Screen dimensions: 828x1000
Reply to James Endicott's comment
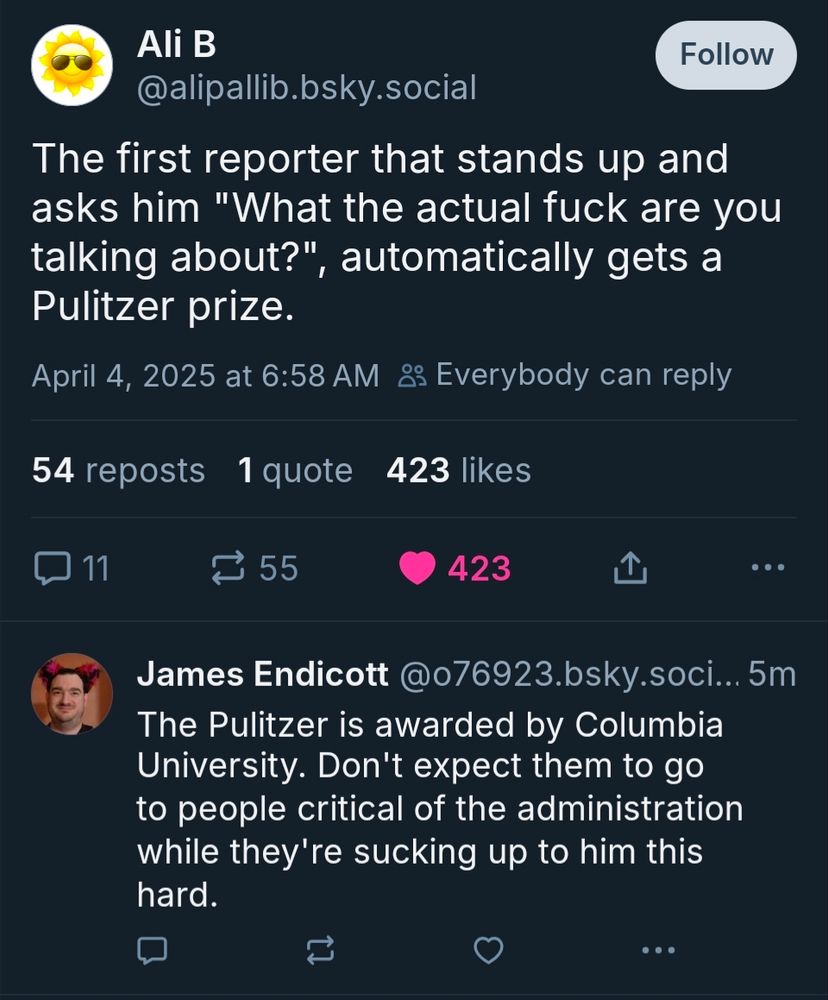[x=151, y=949]
